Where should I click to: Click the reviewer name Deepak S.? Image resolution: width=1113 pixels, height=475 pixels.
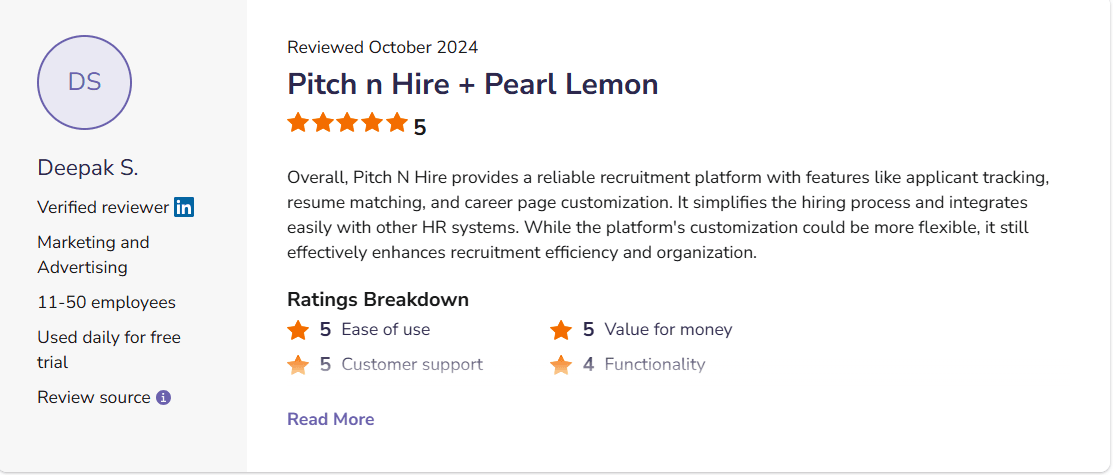[88, 167]
